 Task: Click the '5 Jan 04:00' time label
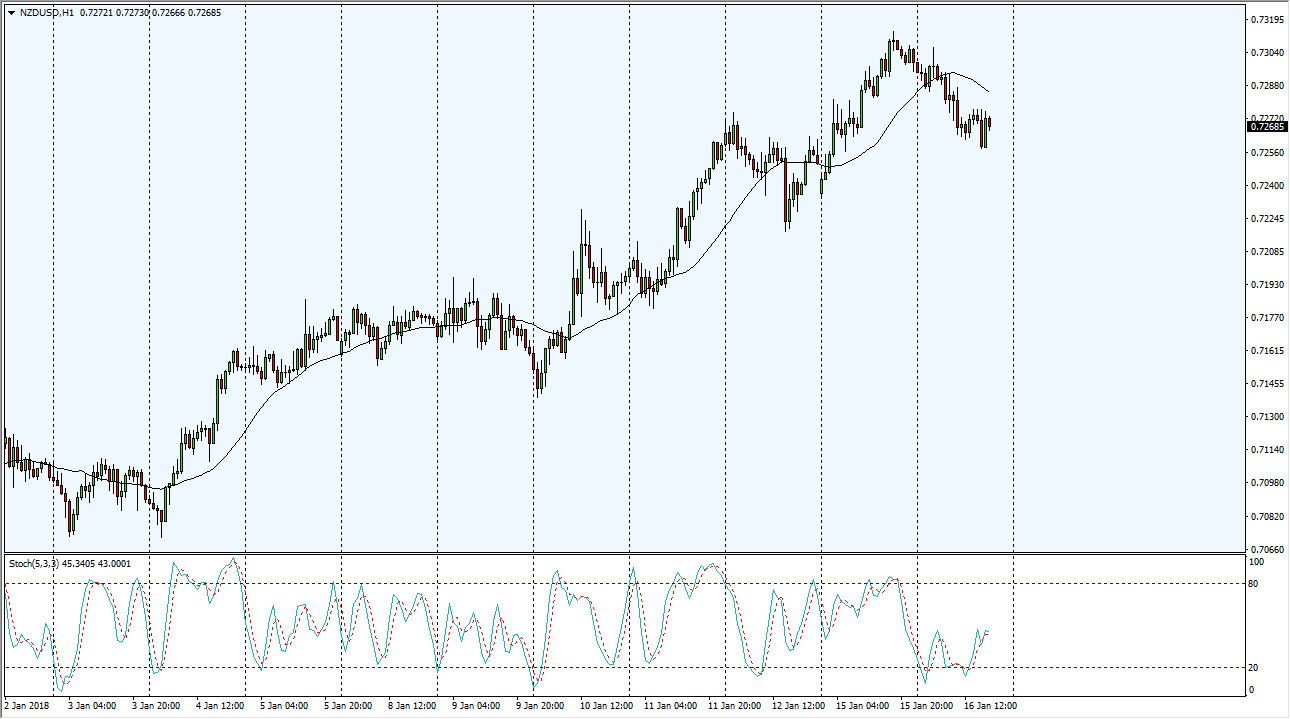coord(283,706)
